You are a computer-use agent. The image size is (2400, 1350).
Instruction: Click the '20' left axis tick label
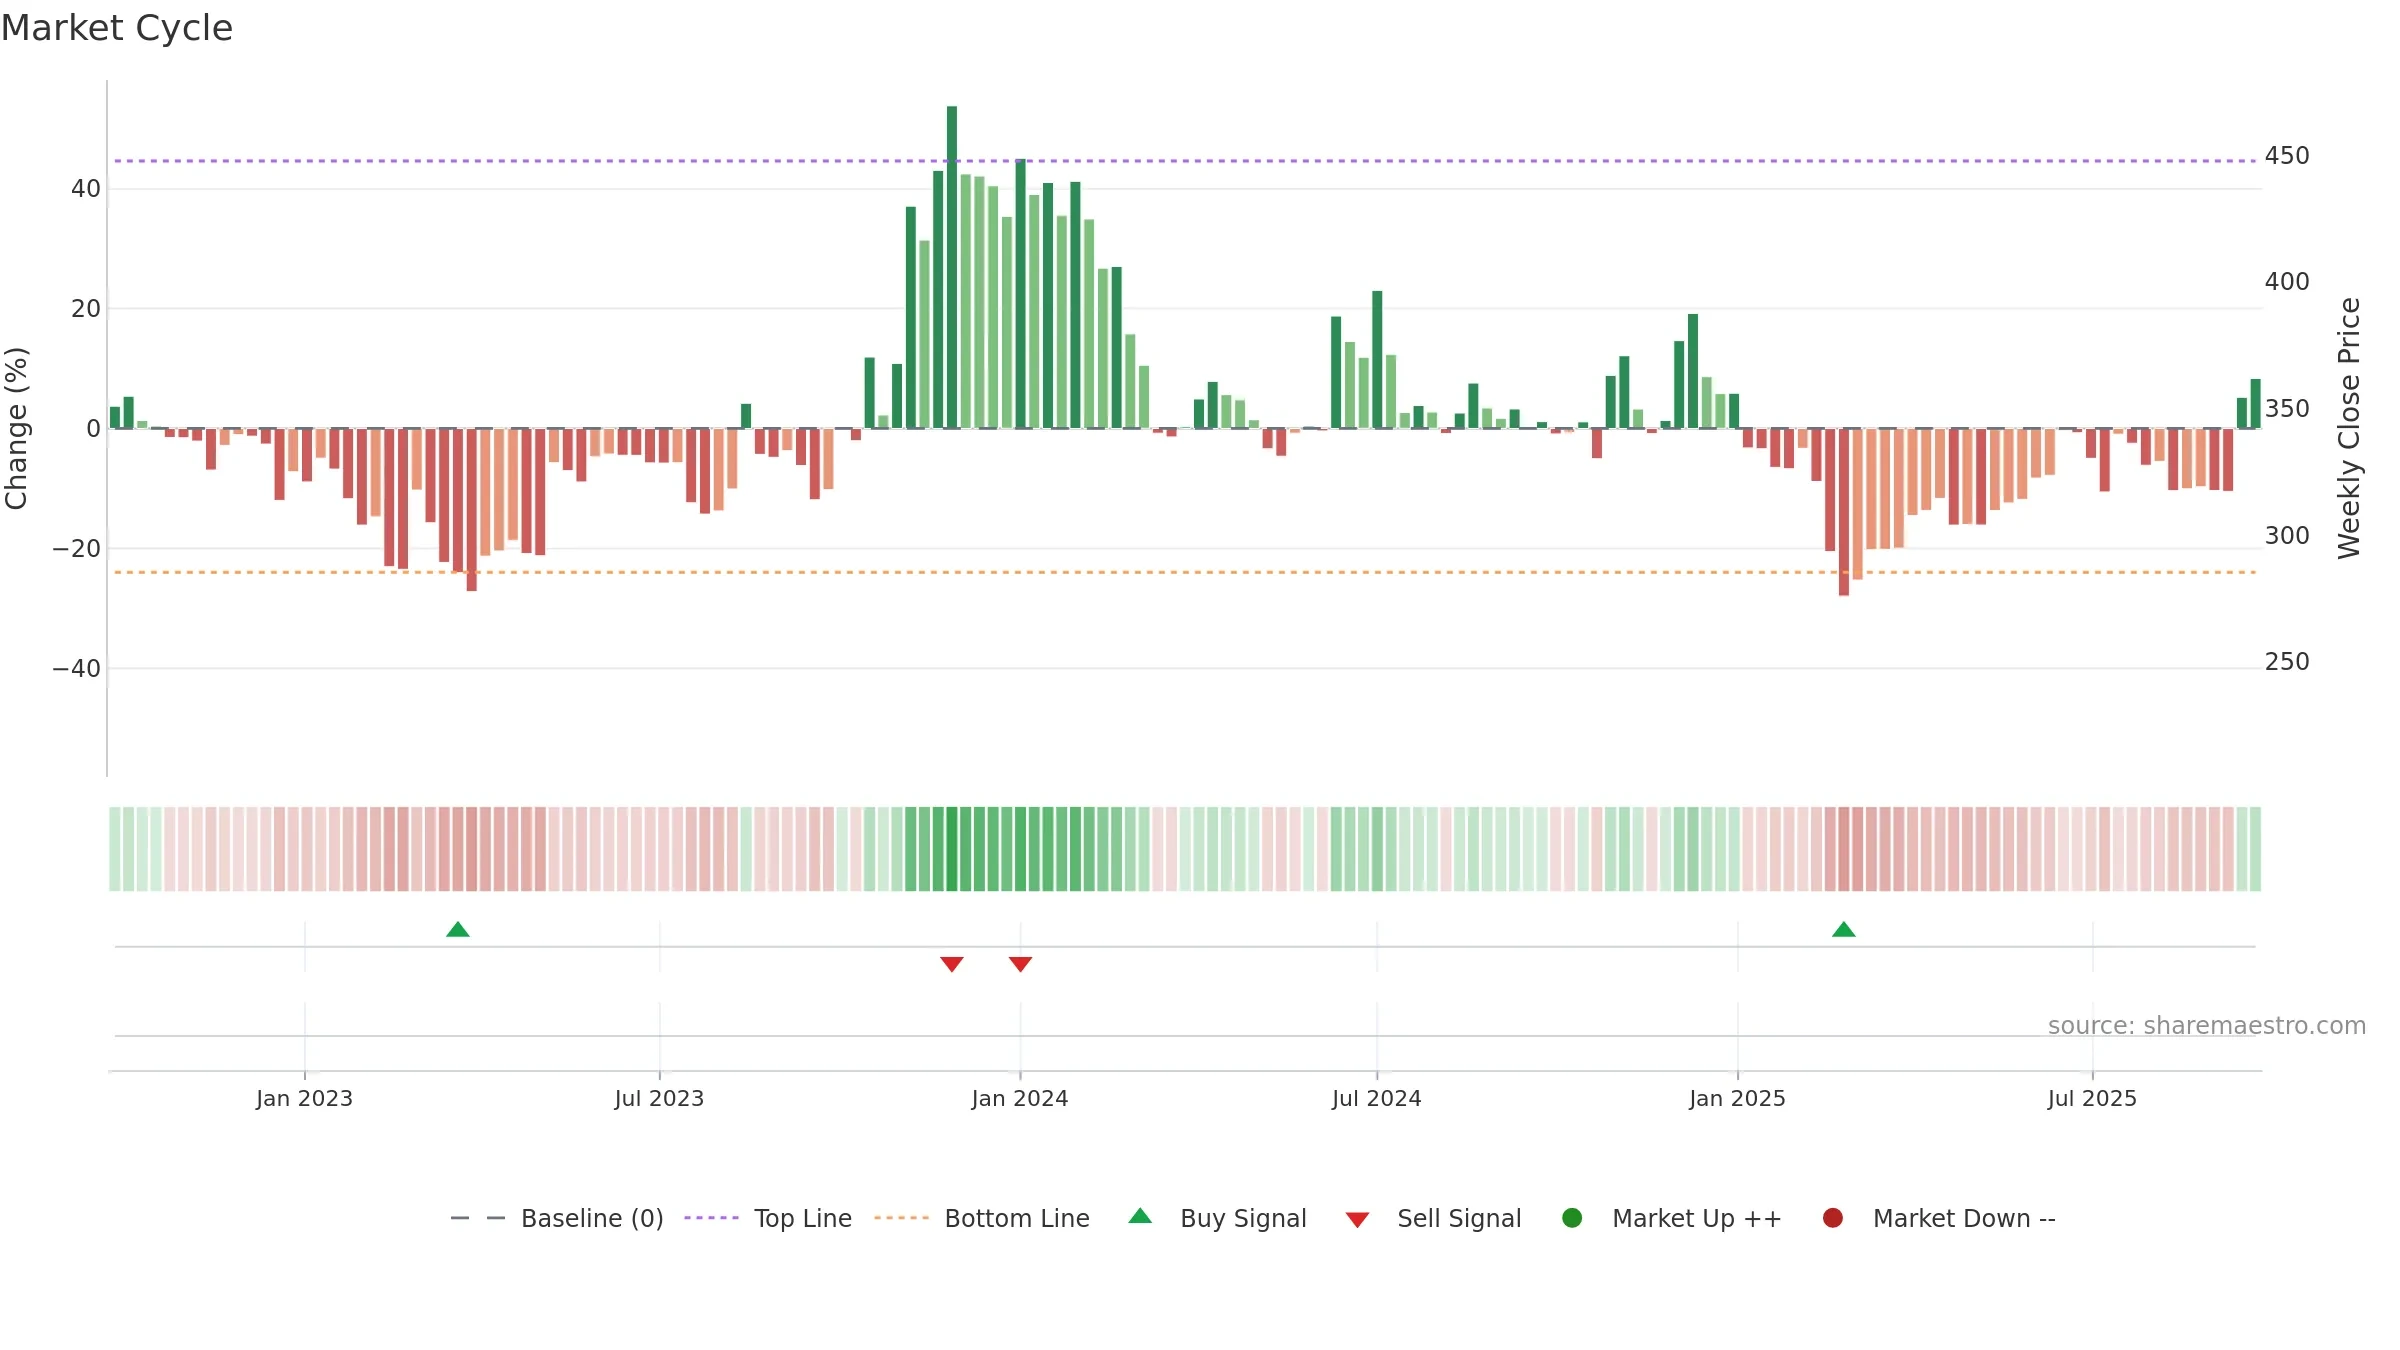(86, 309)
